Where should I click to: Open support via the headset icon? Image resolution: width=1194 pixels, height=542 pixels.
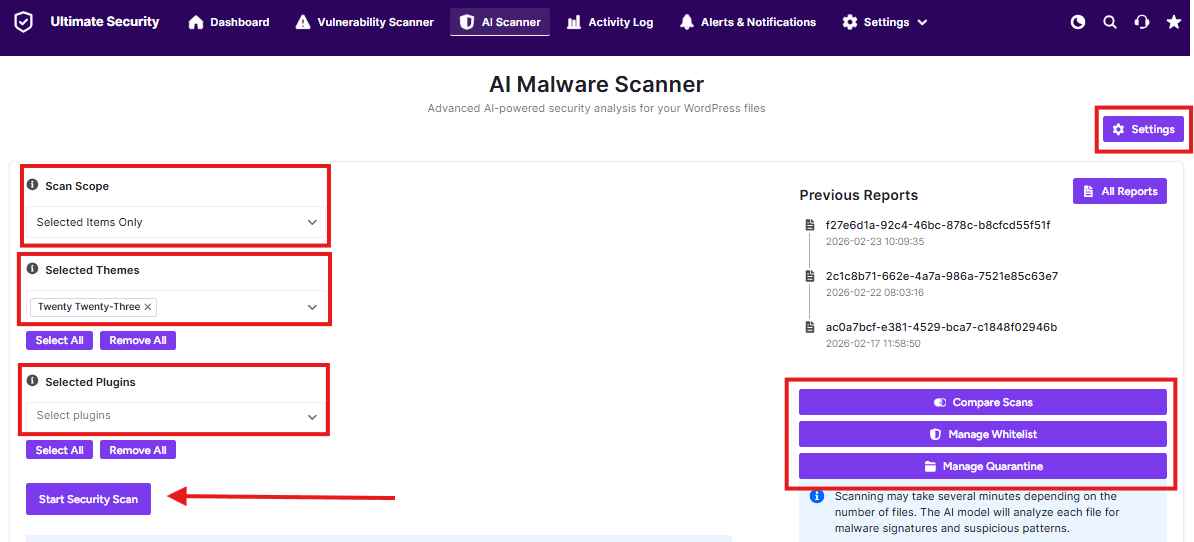1141,22
